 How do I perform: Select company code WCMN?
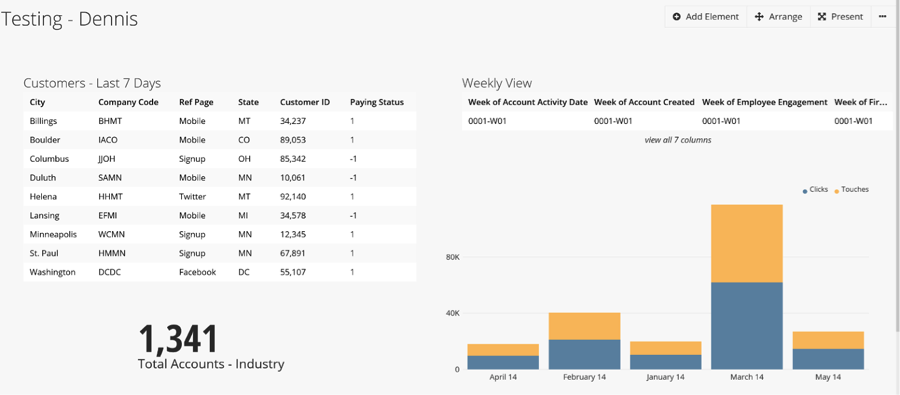111,234
